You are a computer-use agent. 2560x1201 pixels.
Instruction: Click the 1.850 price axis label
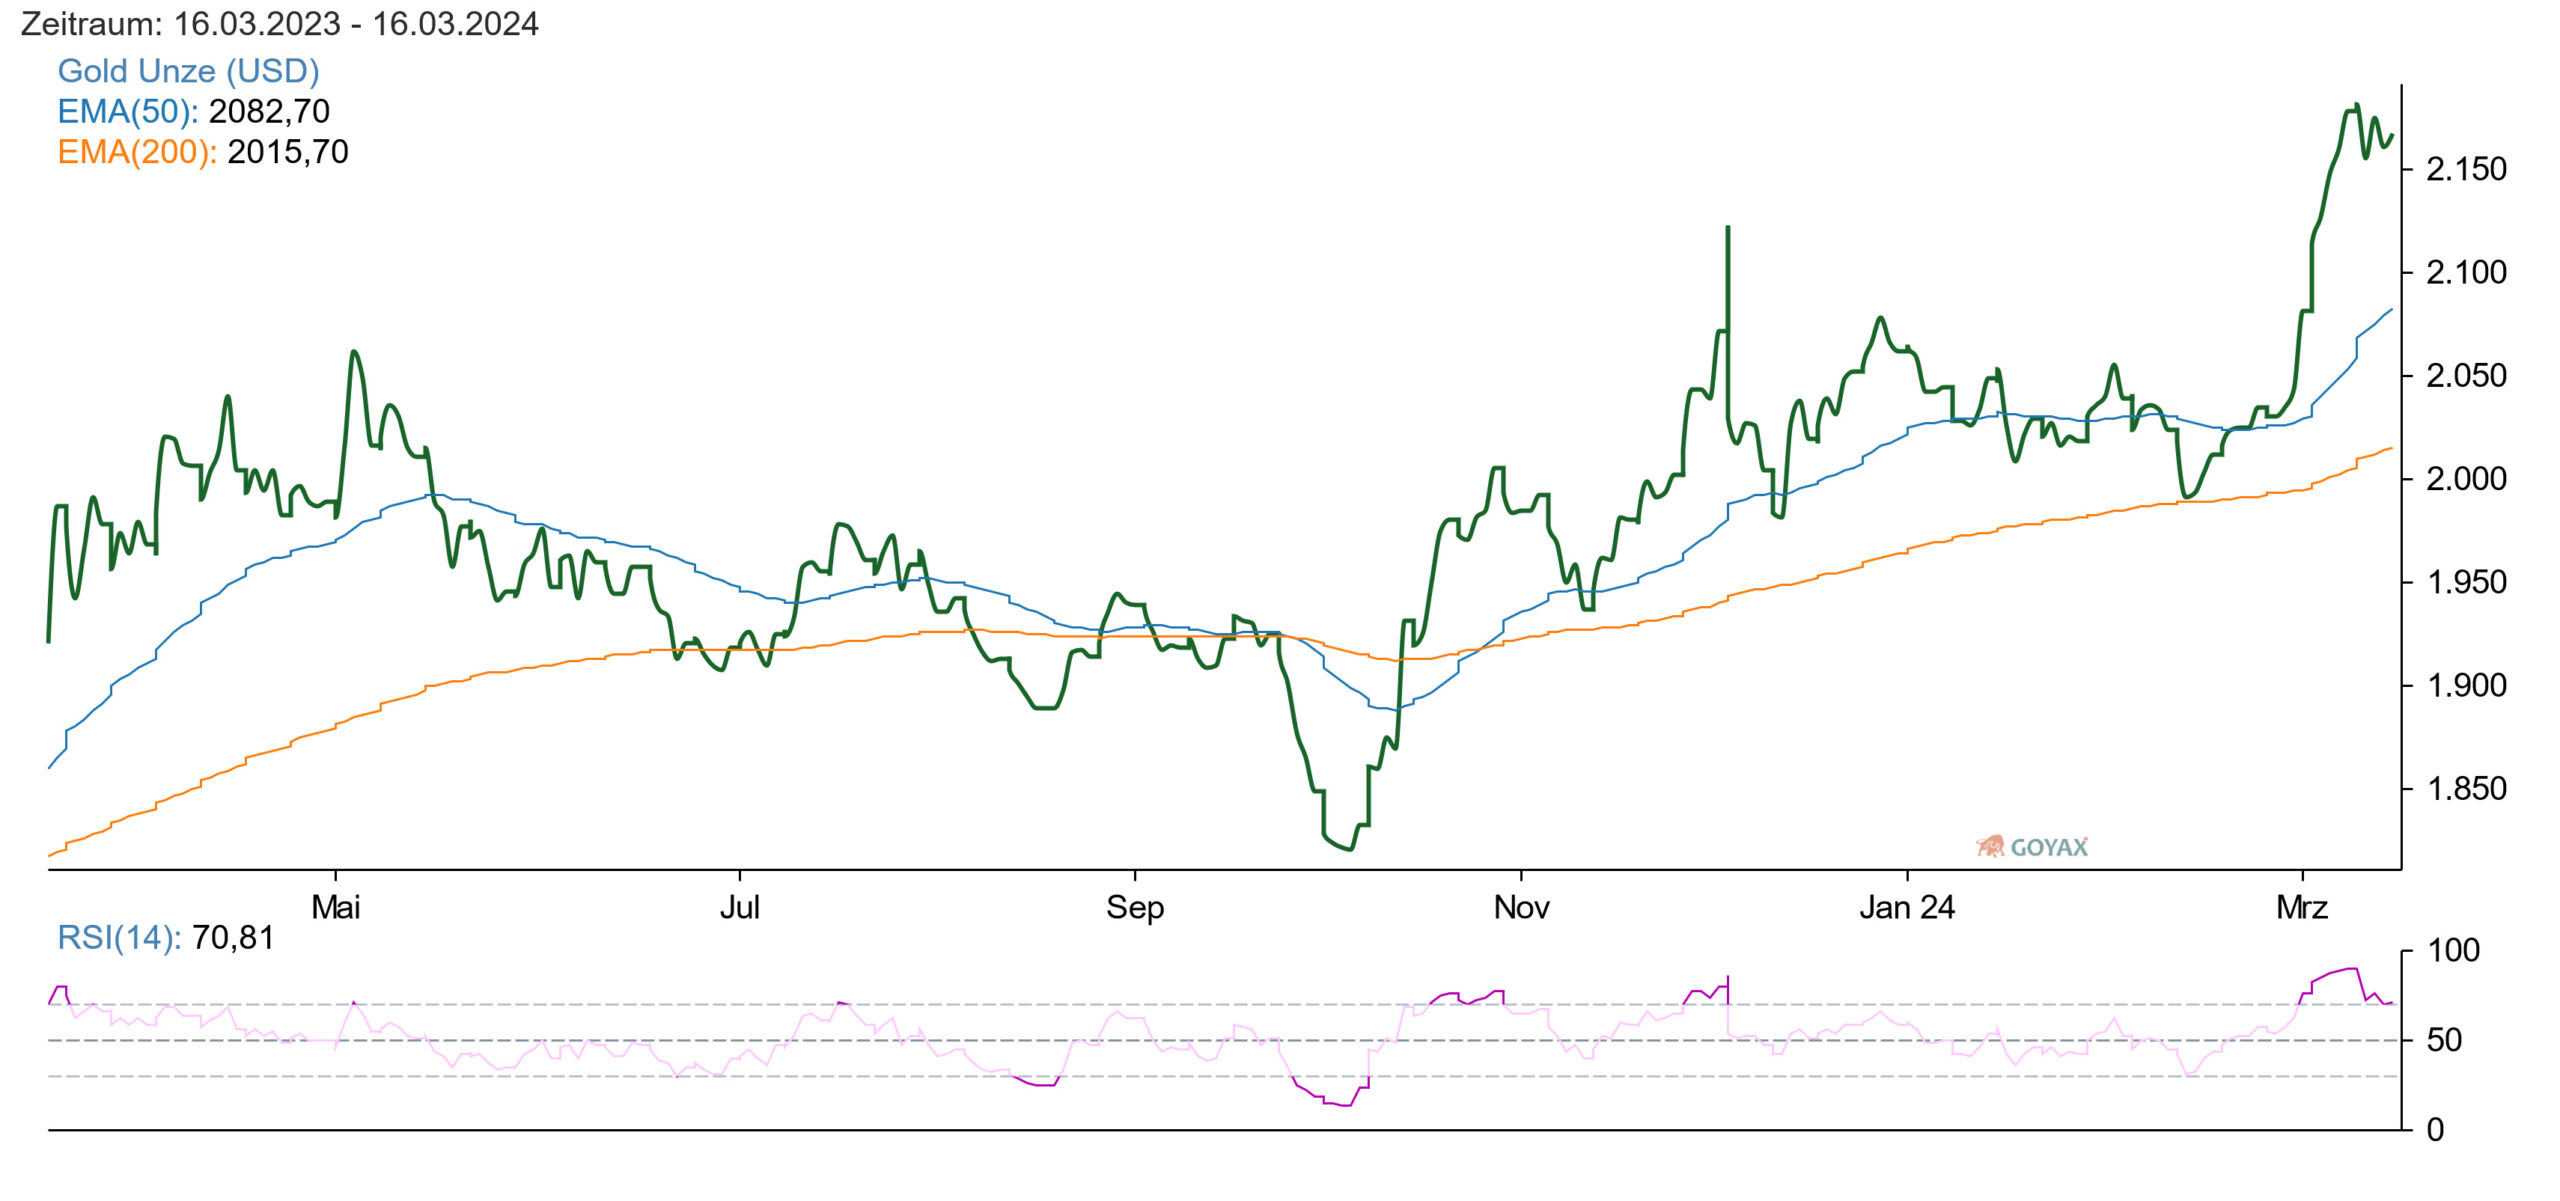[2467, 789]
